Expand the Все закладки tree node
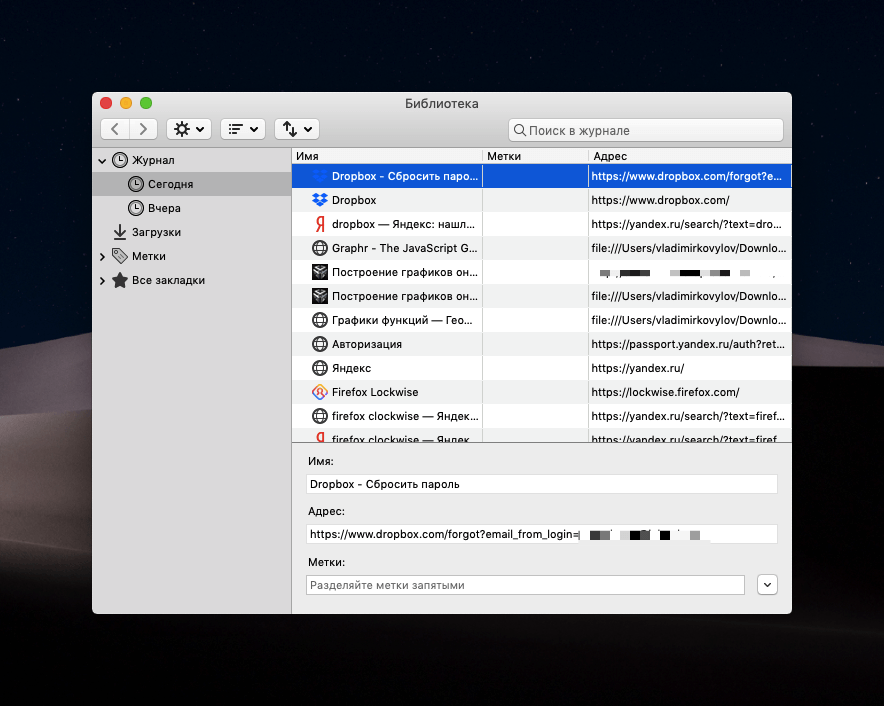Image resolution: width=884 pixels, height=706 pixels. [102, 280]
